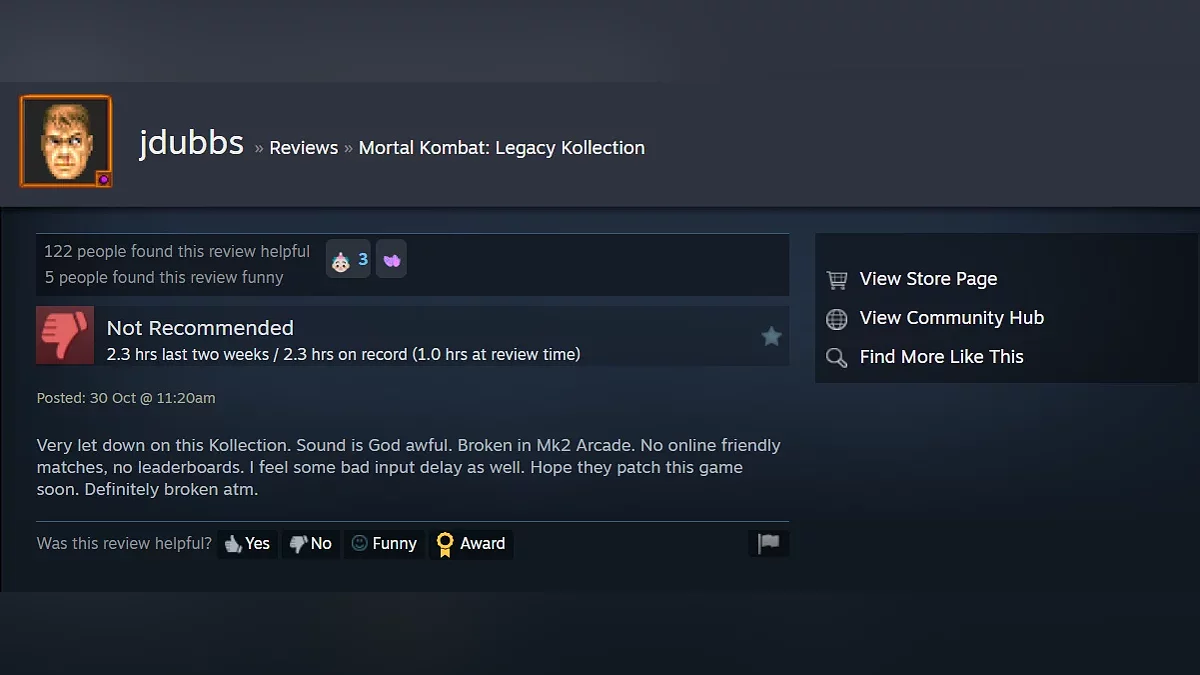Click the purple heart award icon

[x=391, y=260]
